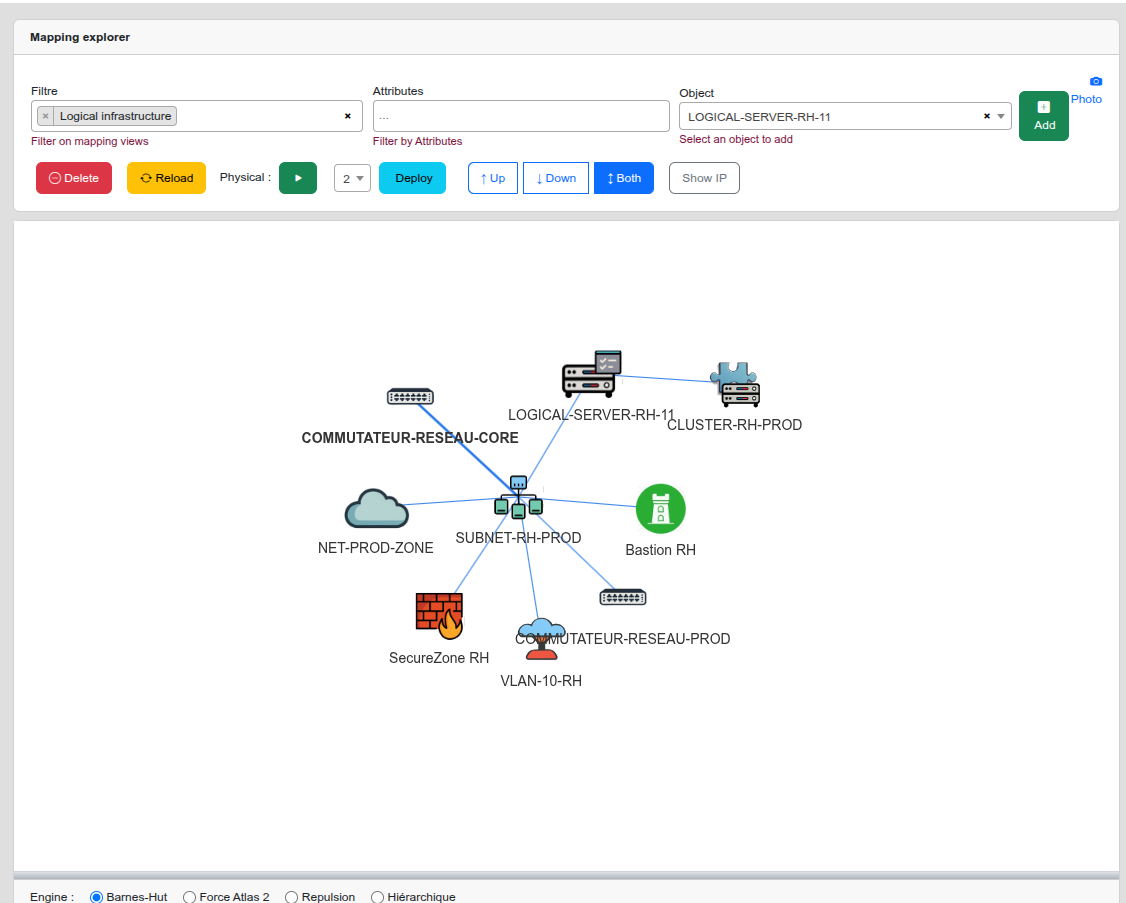Select the VLAN-10-RH node icon
The height and width of the screenshot is (903, 1126).
coord(541,640)
